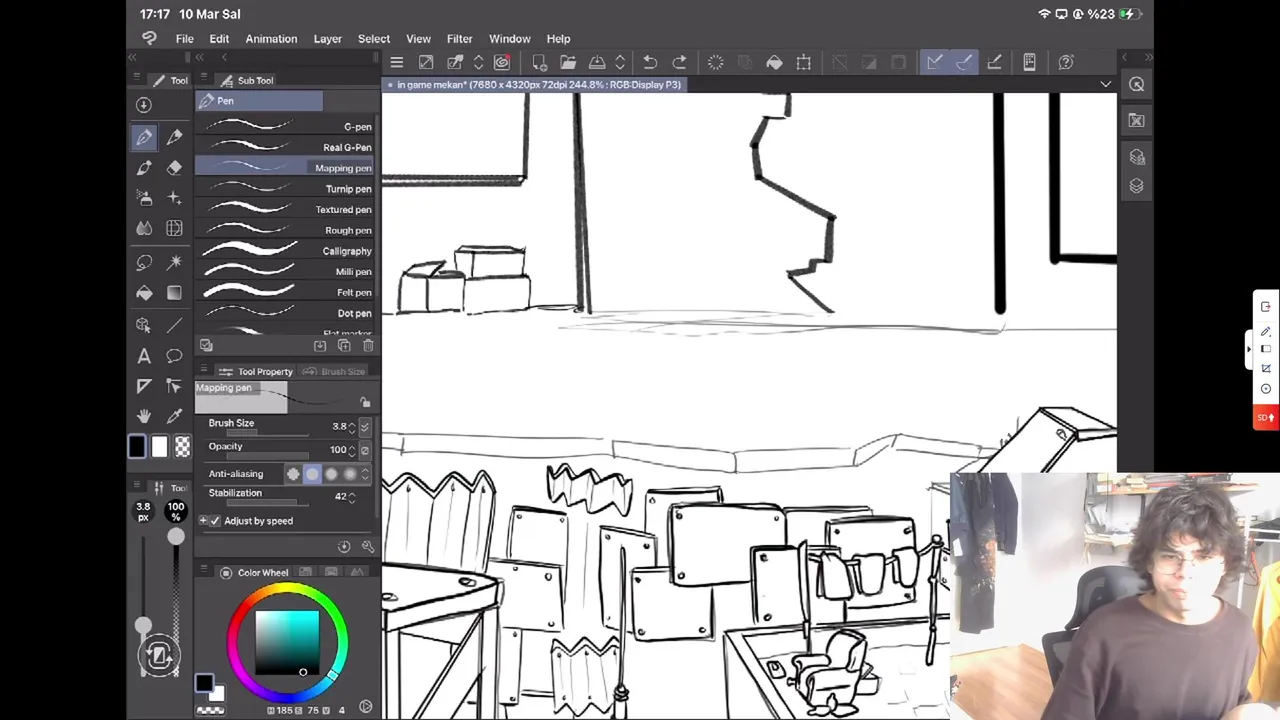Expand Adjust by speed plus box
This screenshot has height=720, width=1280.
[203, 521]
